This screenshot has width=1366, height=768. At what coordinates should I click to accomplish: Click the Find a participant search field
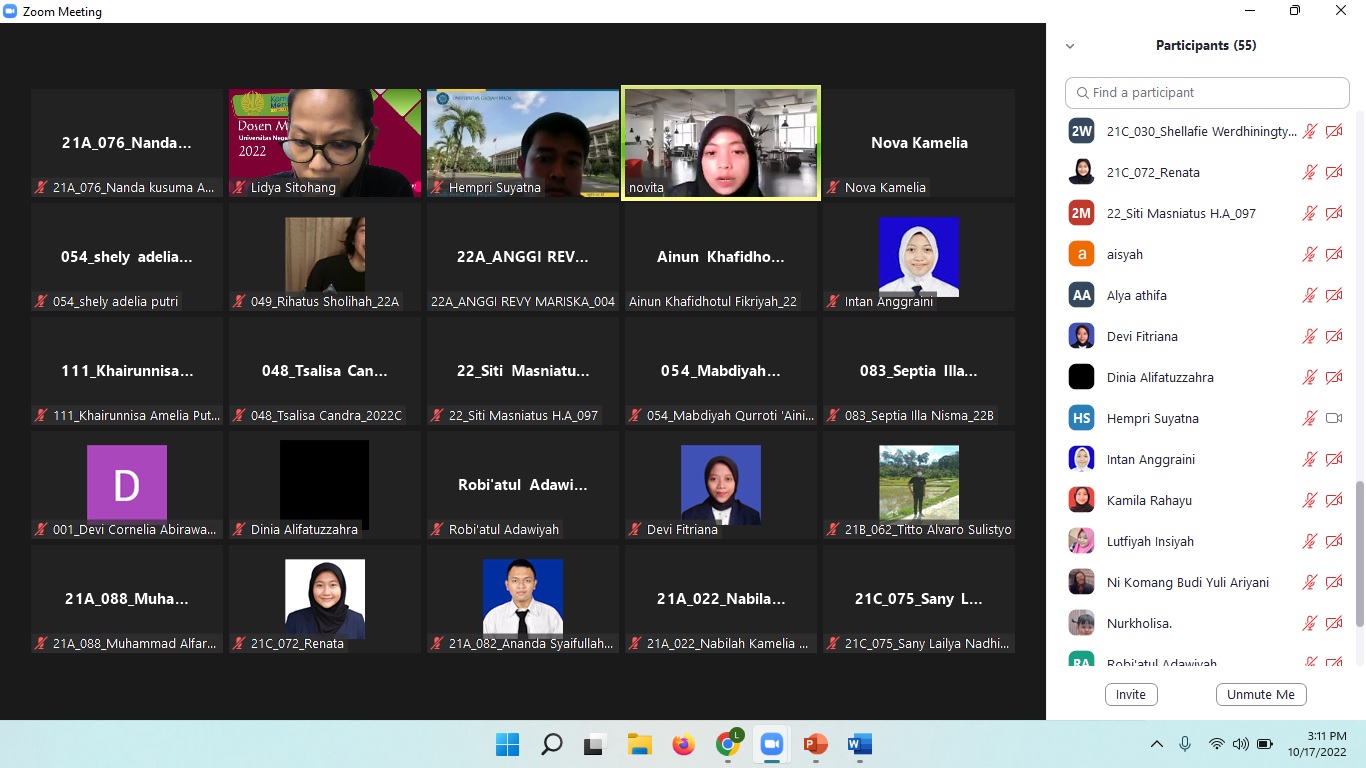(x=1207, y=92)
